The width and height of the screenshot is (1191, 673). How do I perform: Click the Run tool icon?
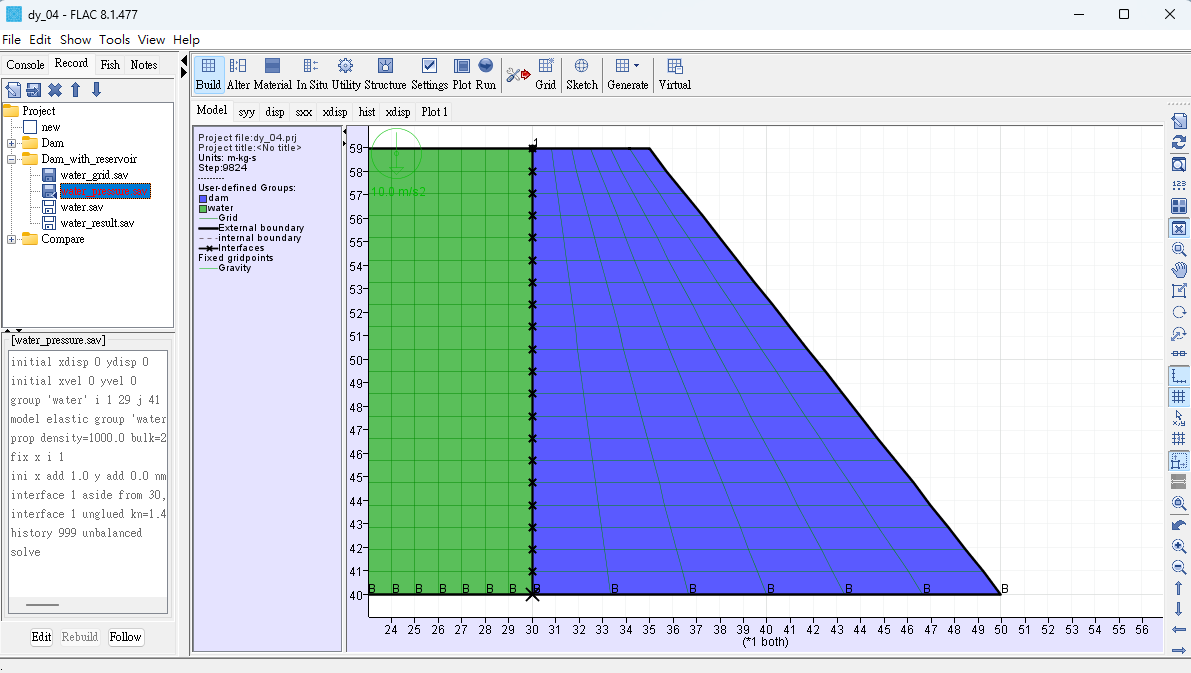[485, 74]
